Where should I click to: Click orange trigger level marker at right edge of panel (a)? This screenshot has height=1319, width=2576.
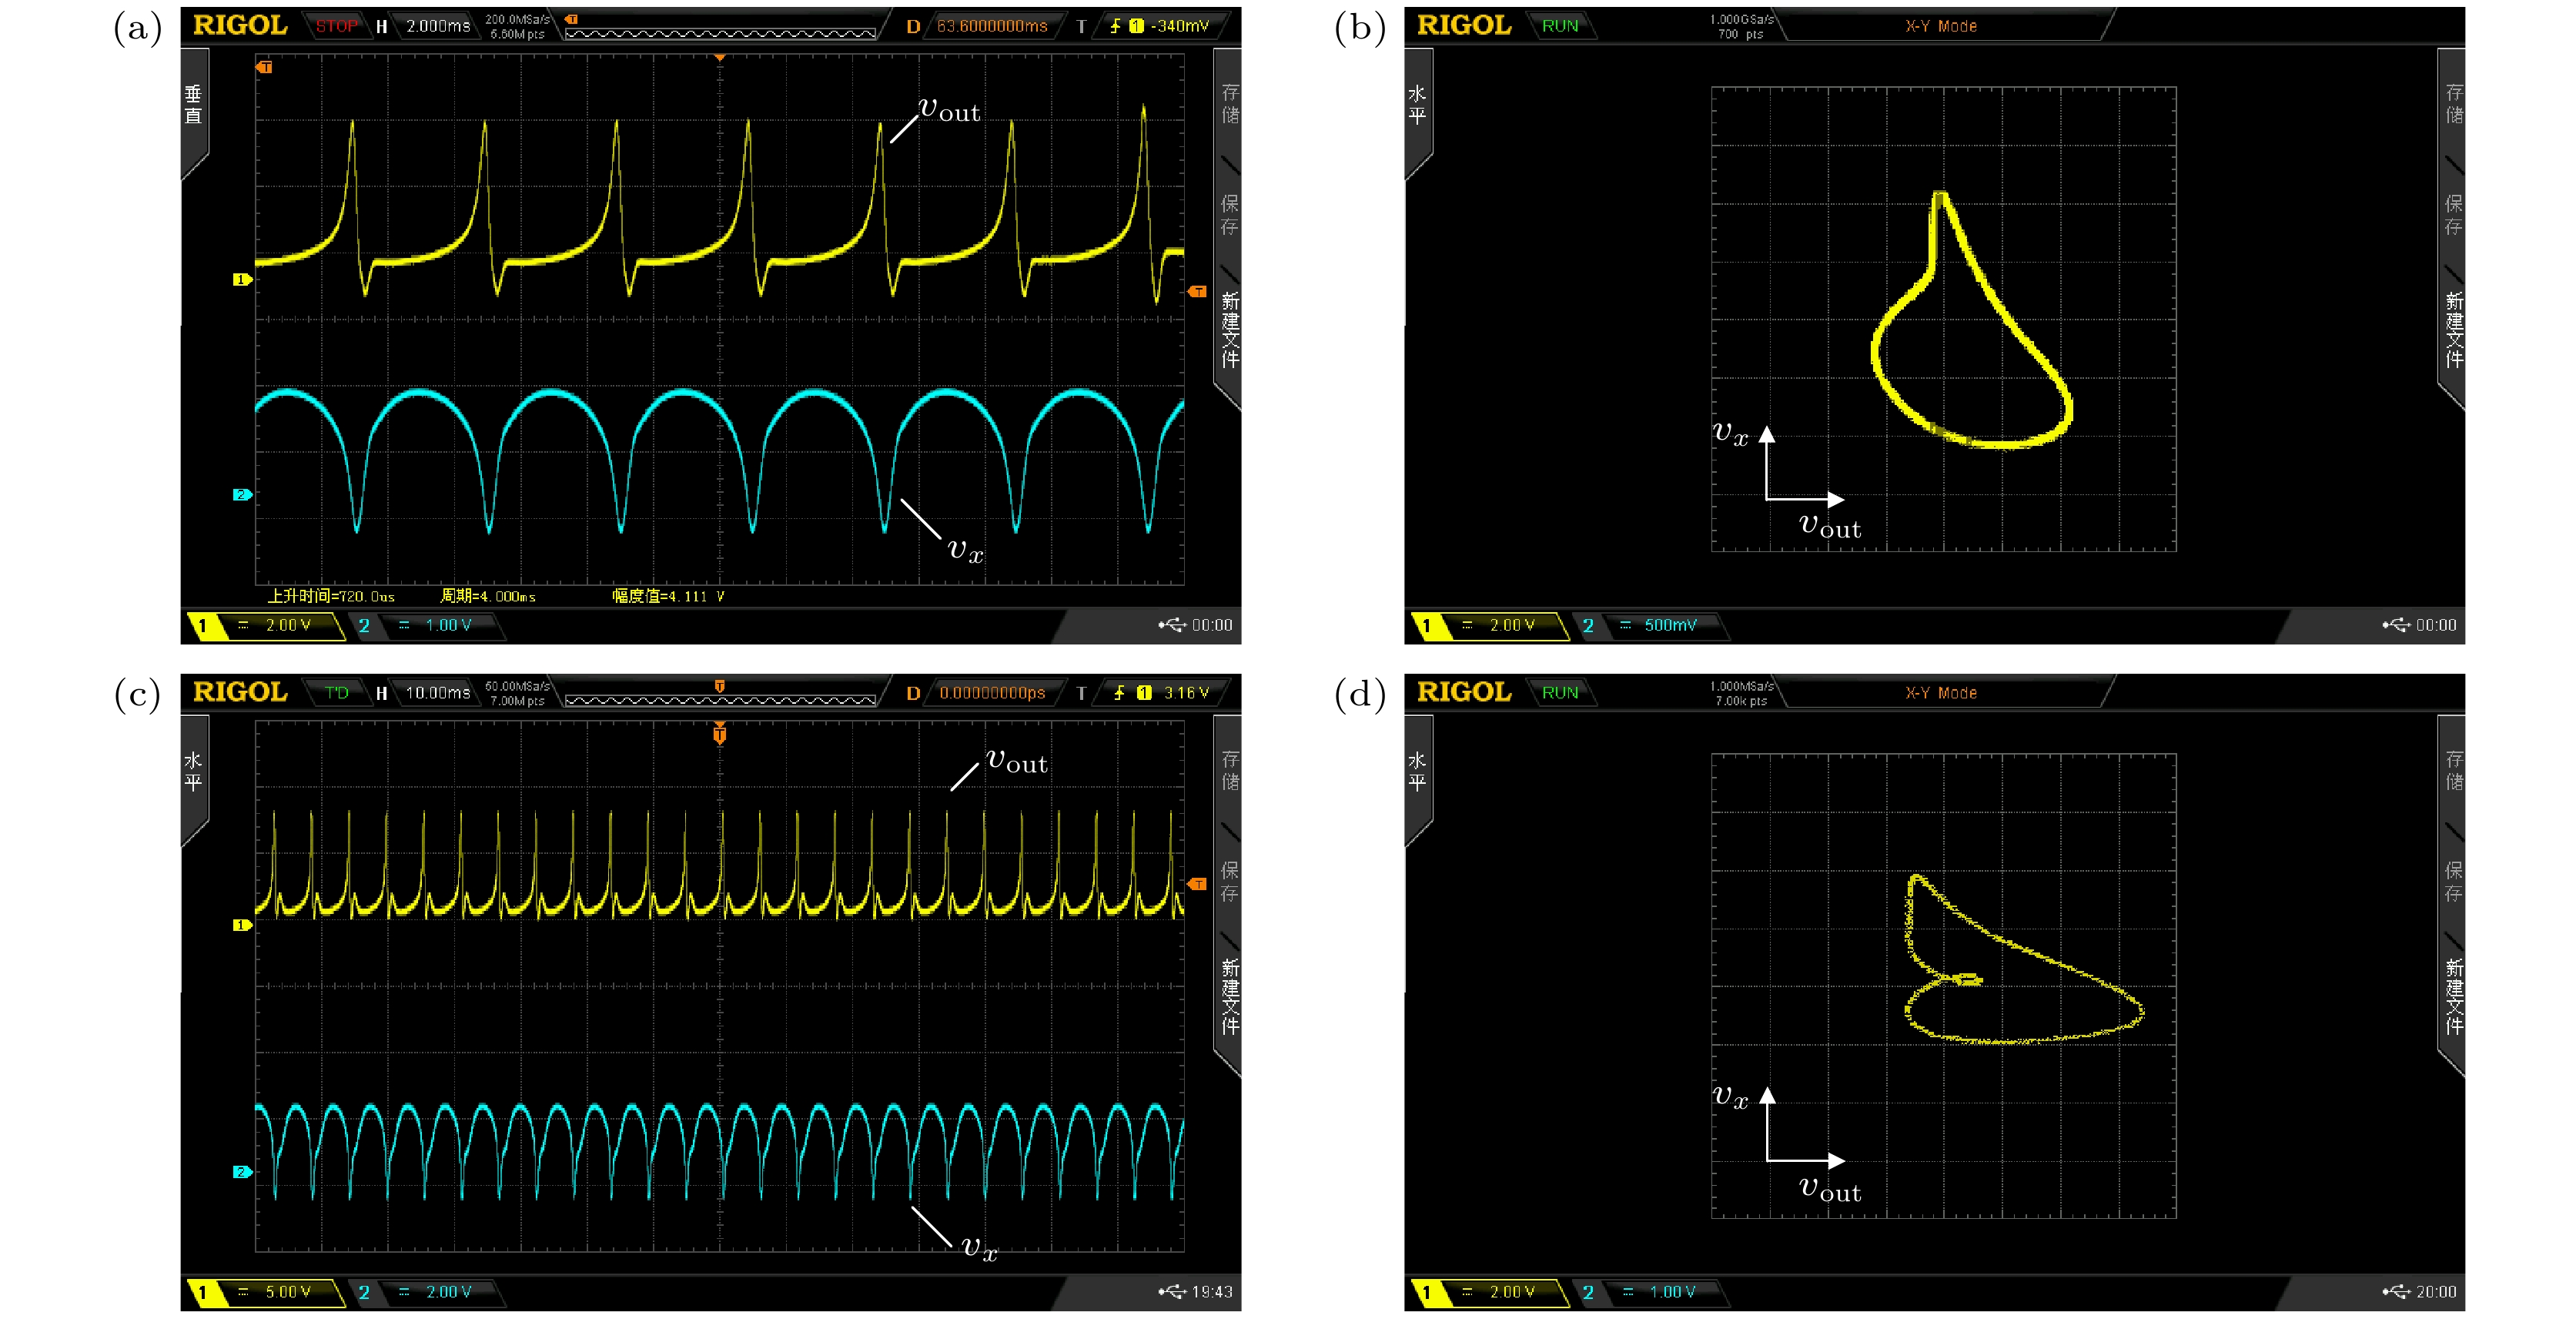click(1197, 292)
